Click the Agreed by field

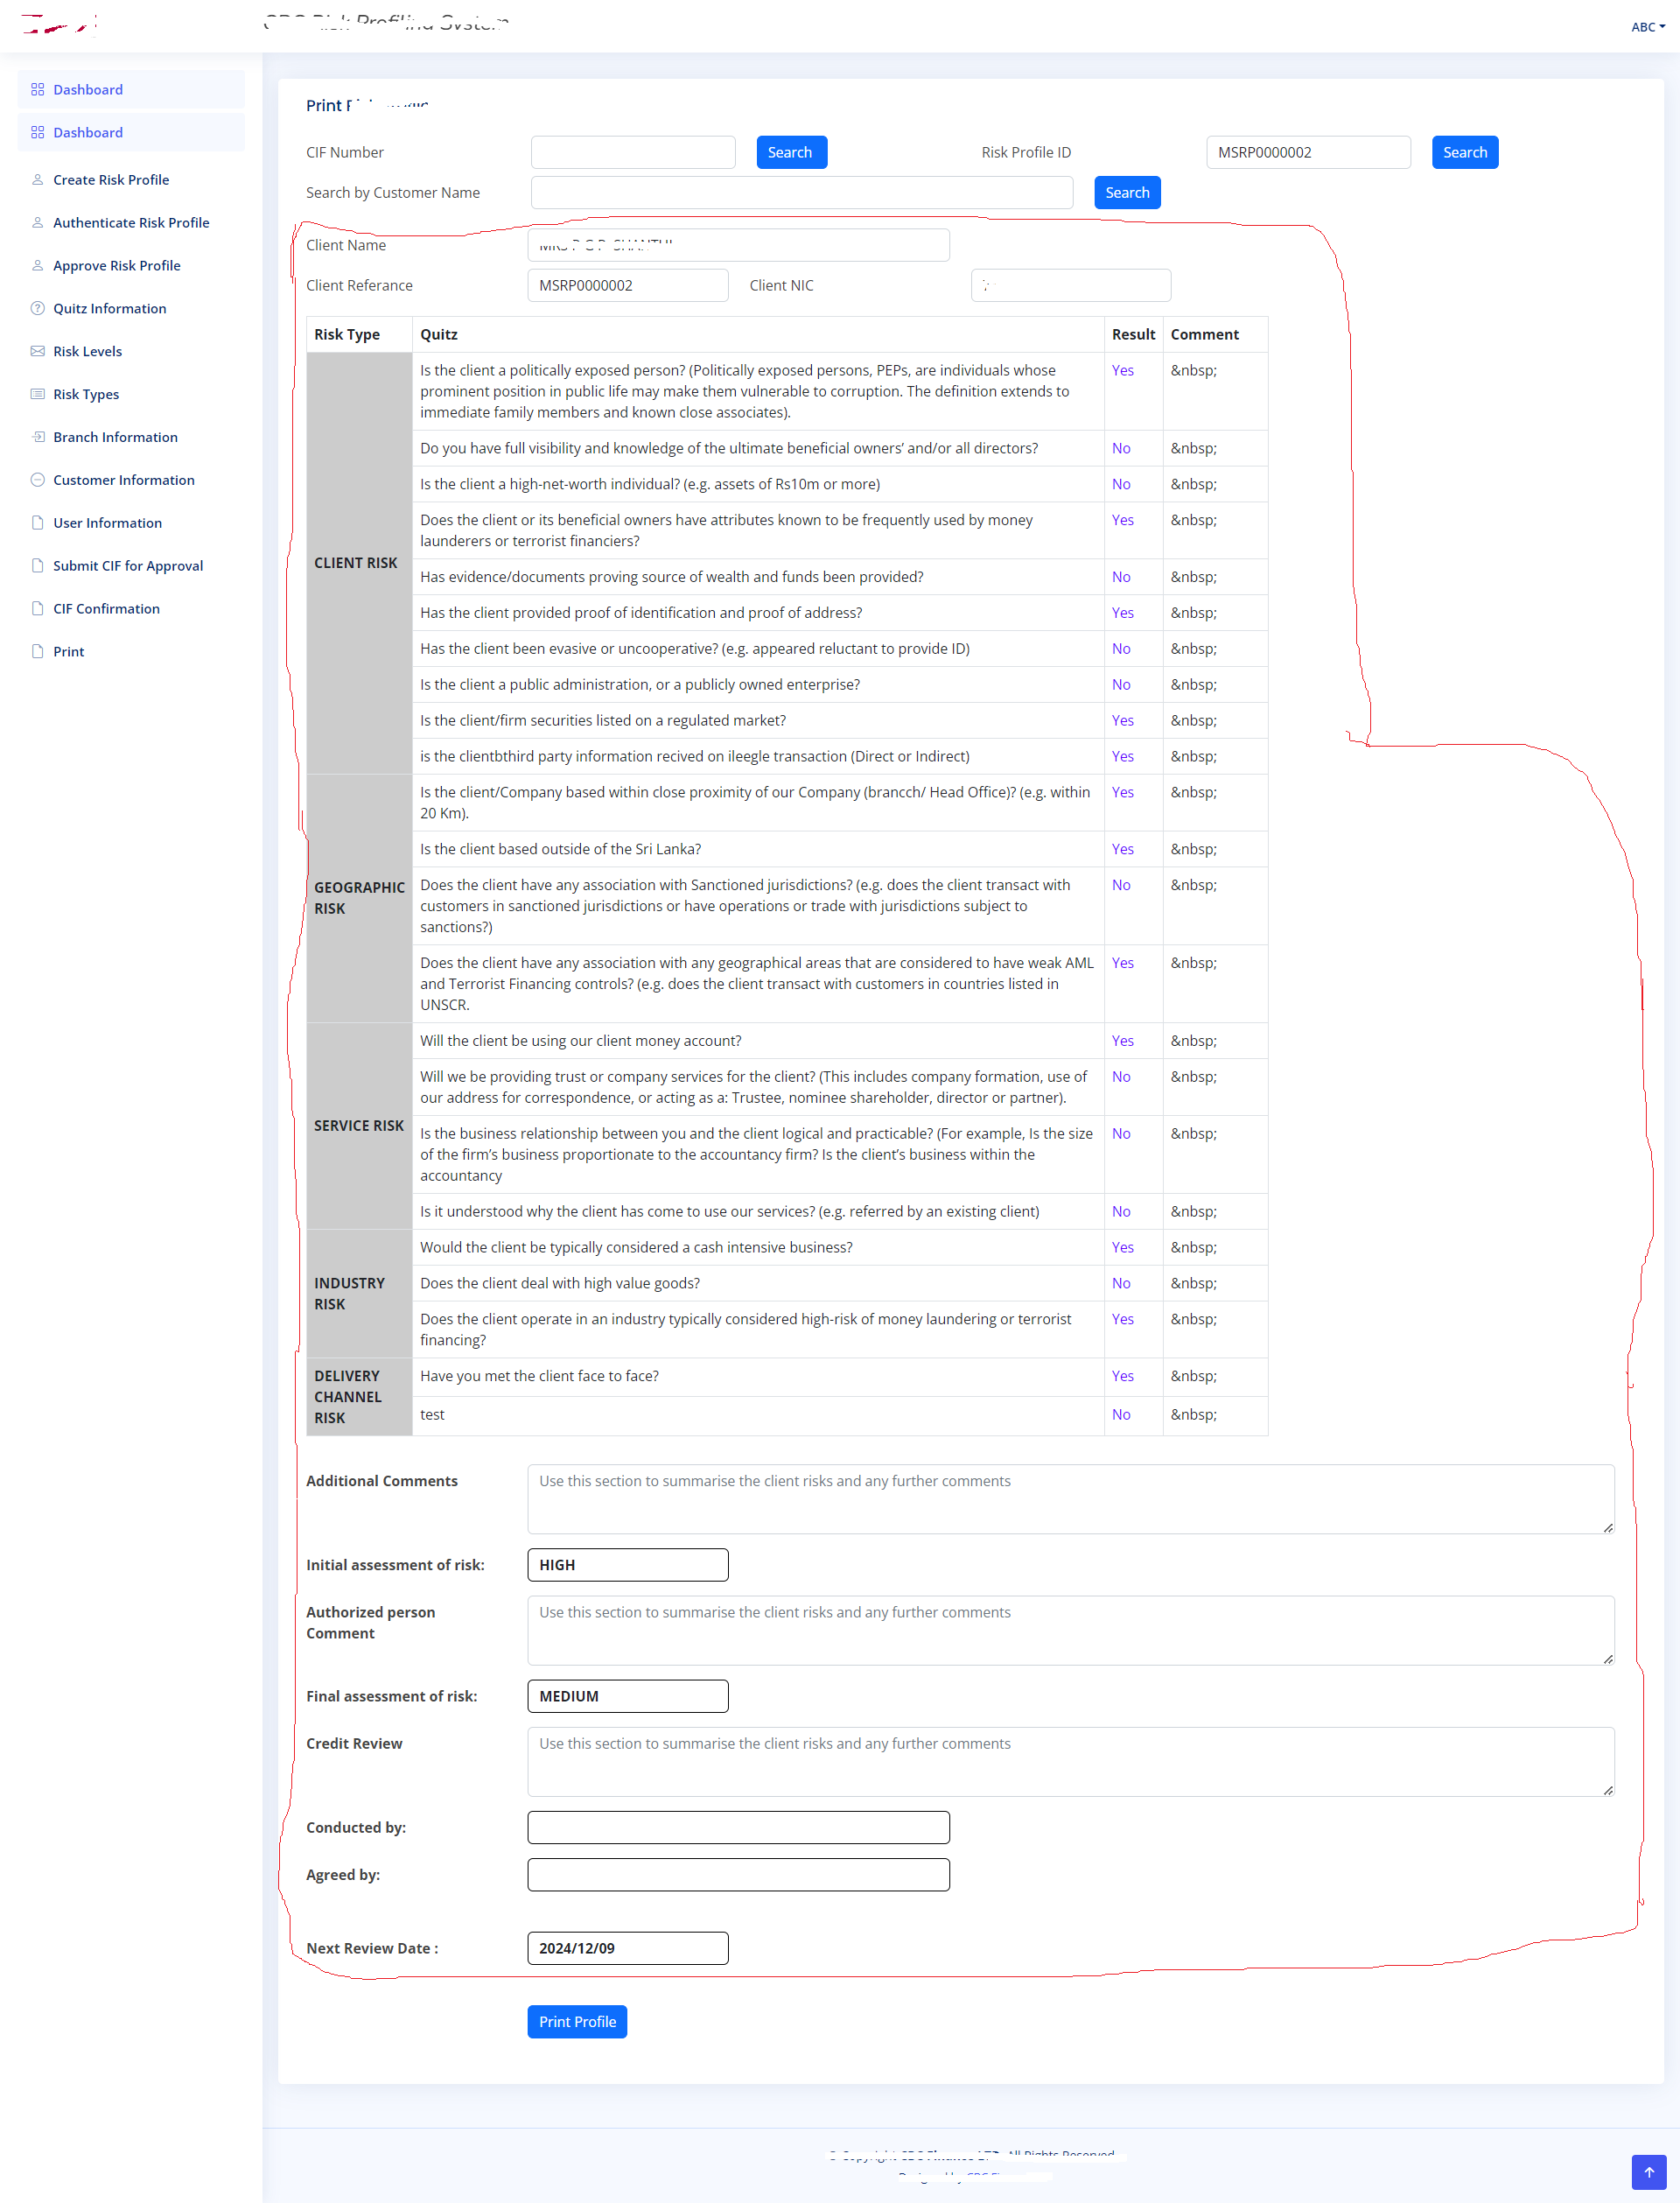[738, 1874]
